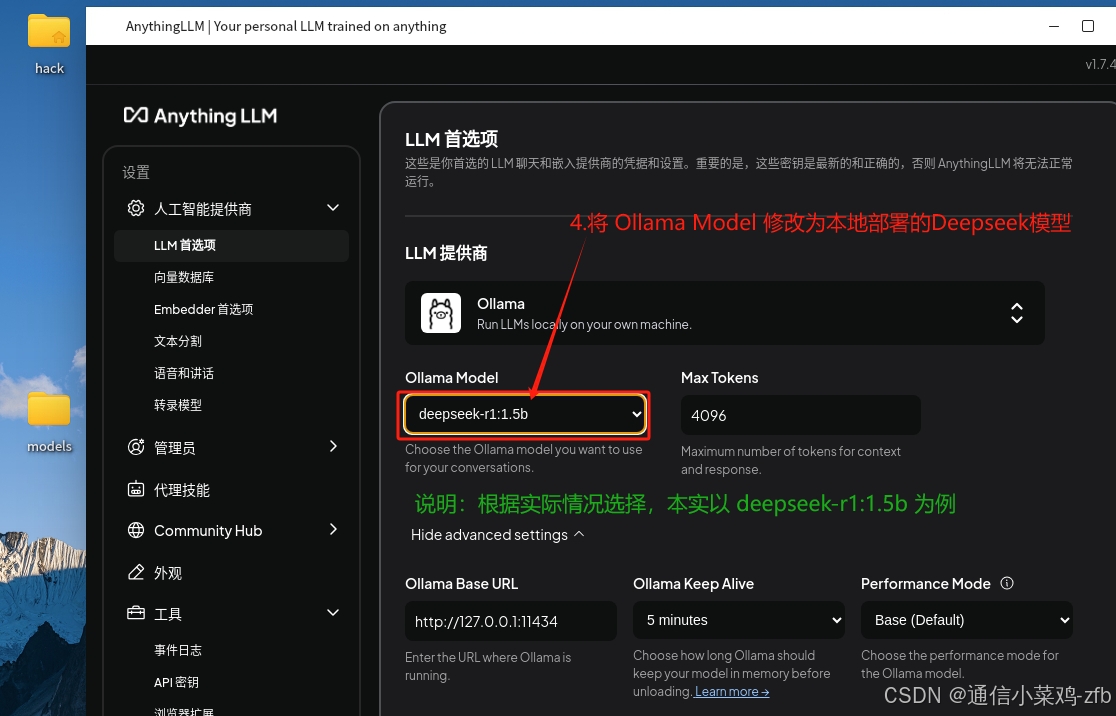Click the LLM 提供商 heading
The image size is (1116, 716).
pyautogui.click(x=446, y=253)
